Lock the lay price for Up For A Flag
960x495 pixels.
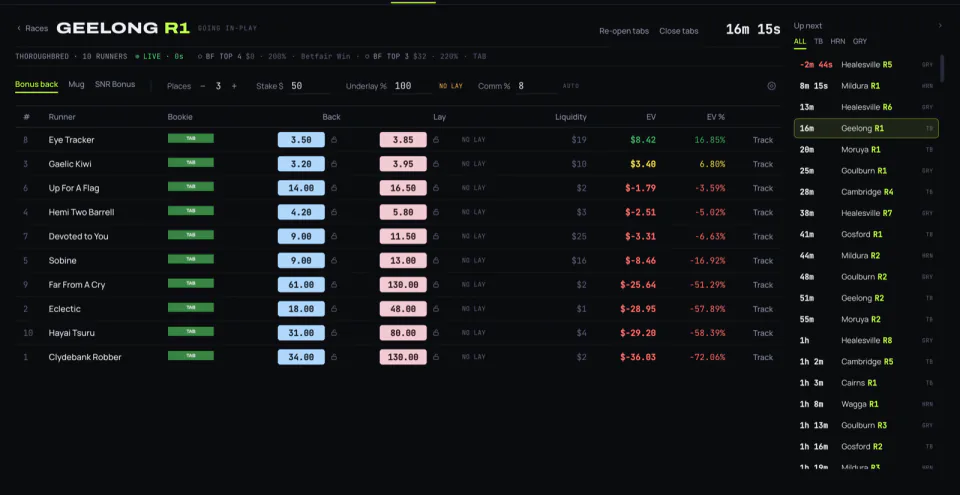(435, 188)
